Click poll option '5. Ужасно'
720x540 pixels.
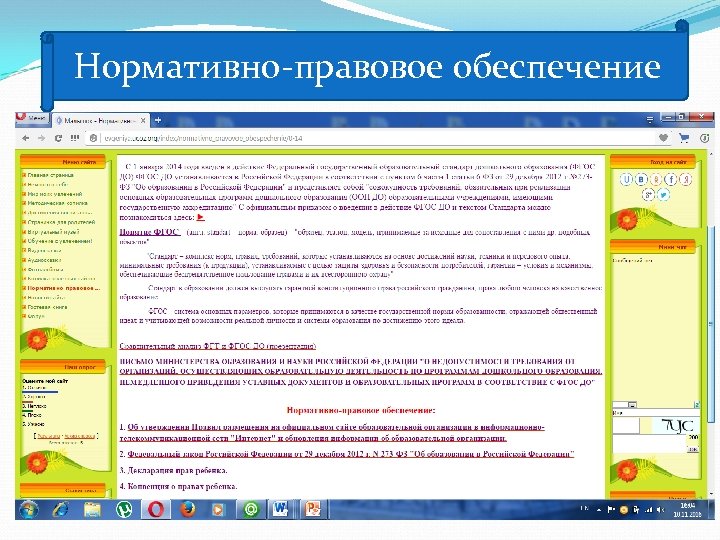(x=33, y=424)
